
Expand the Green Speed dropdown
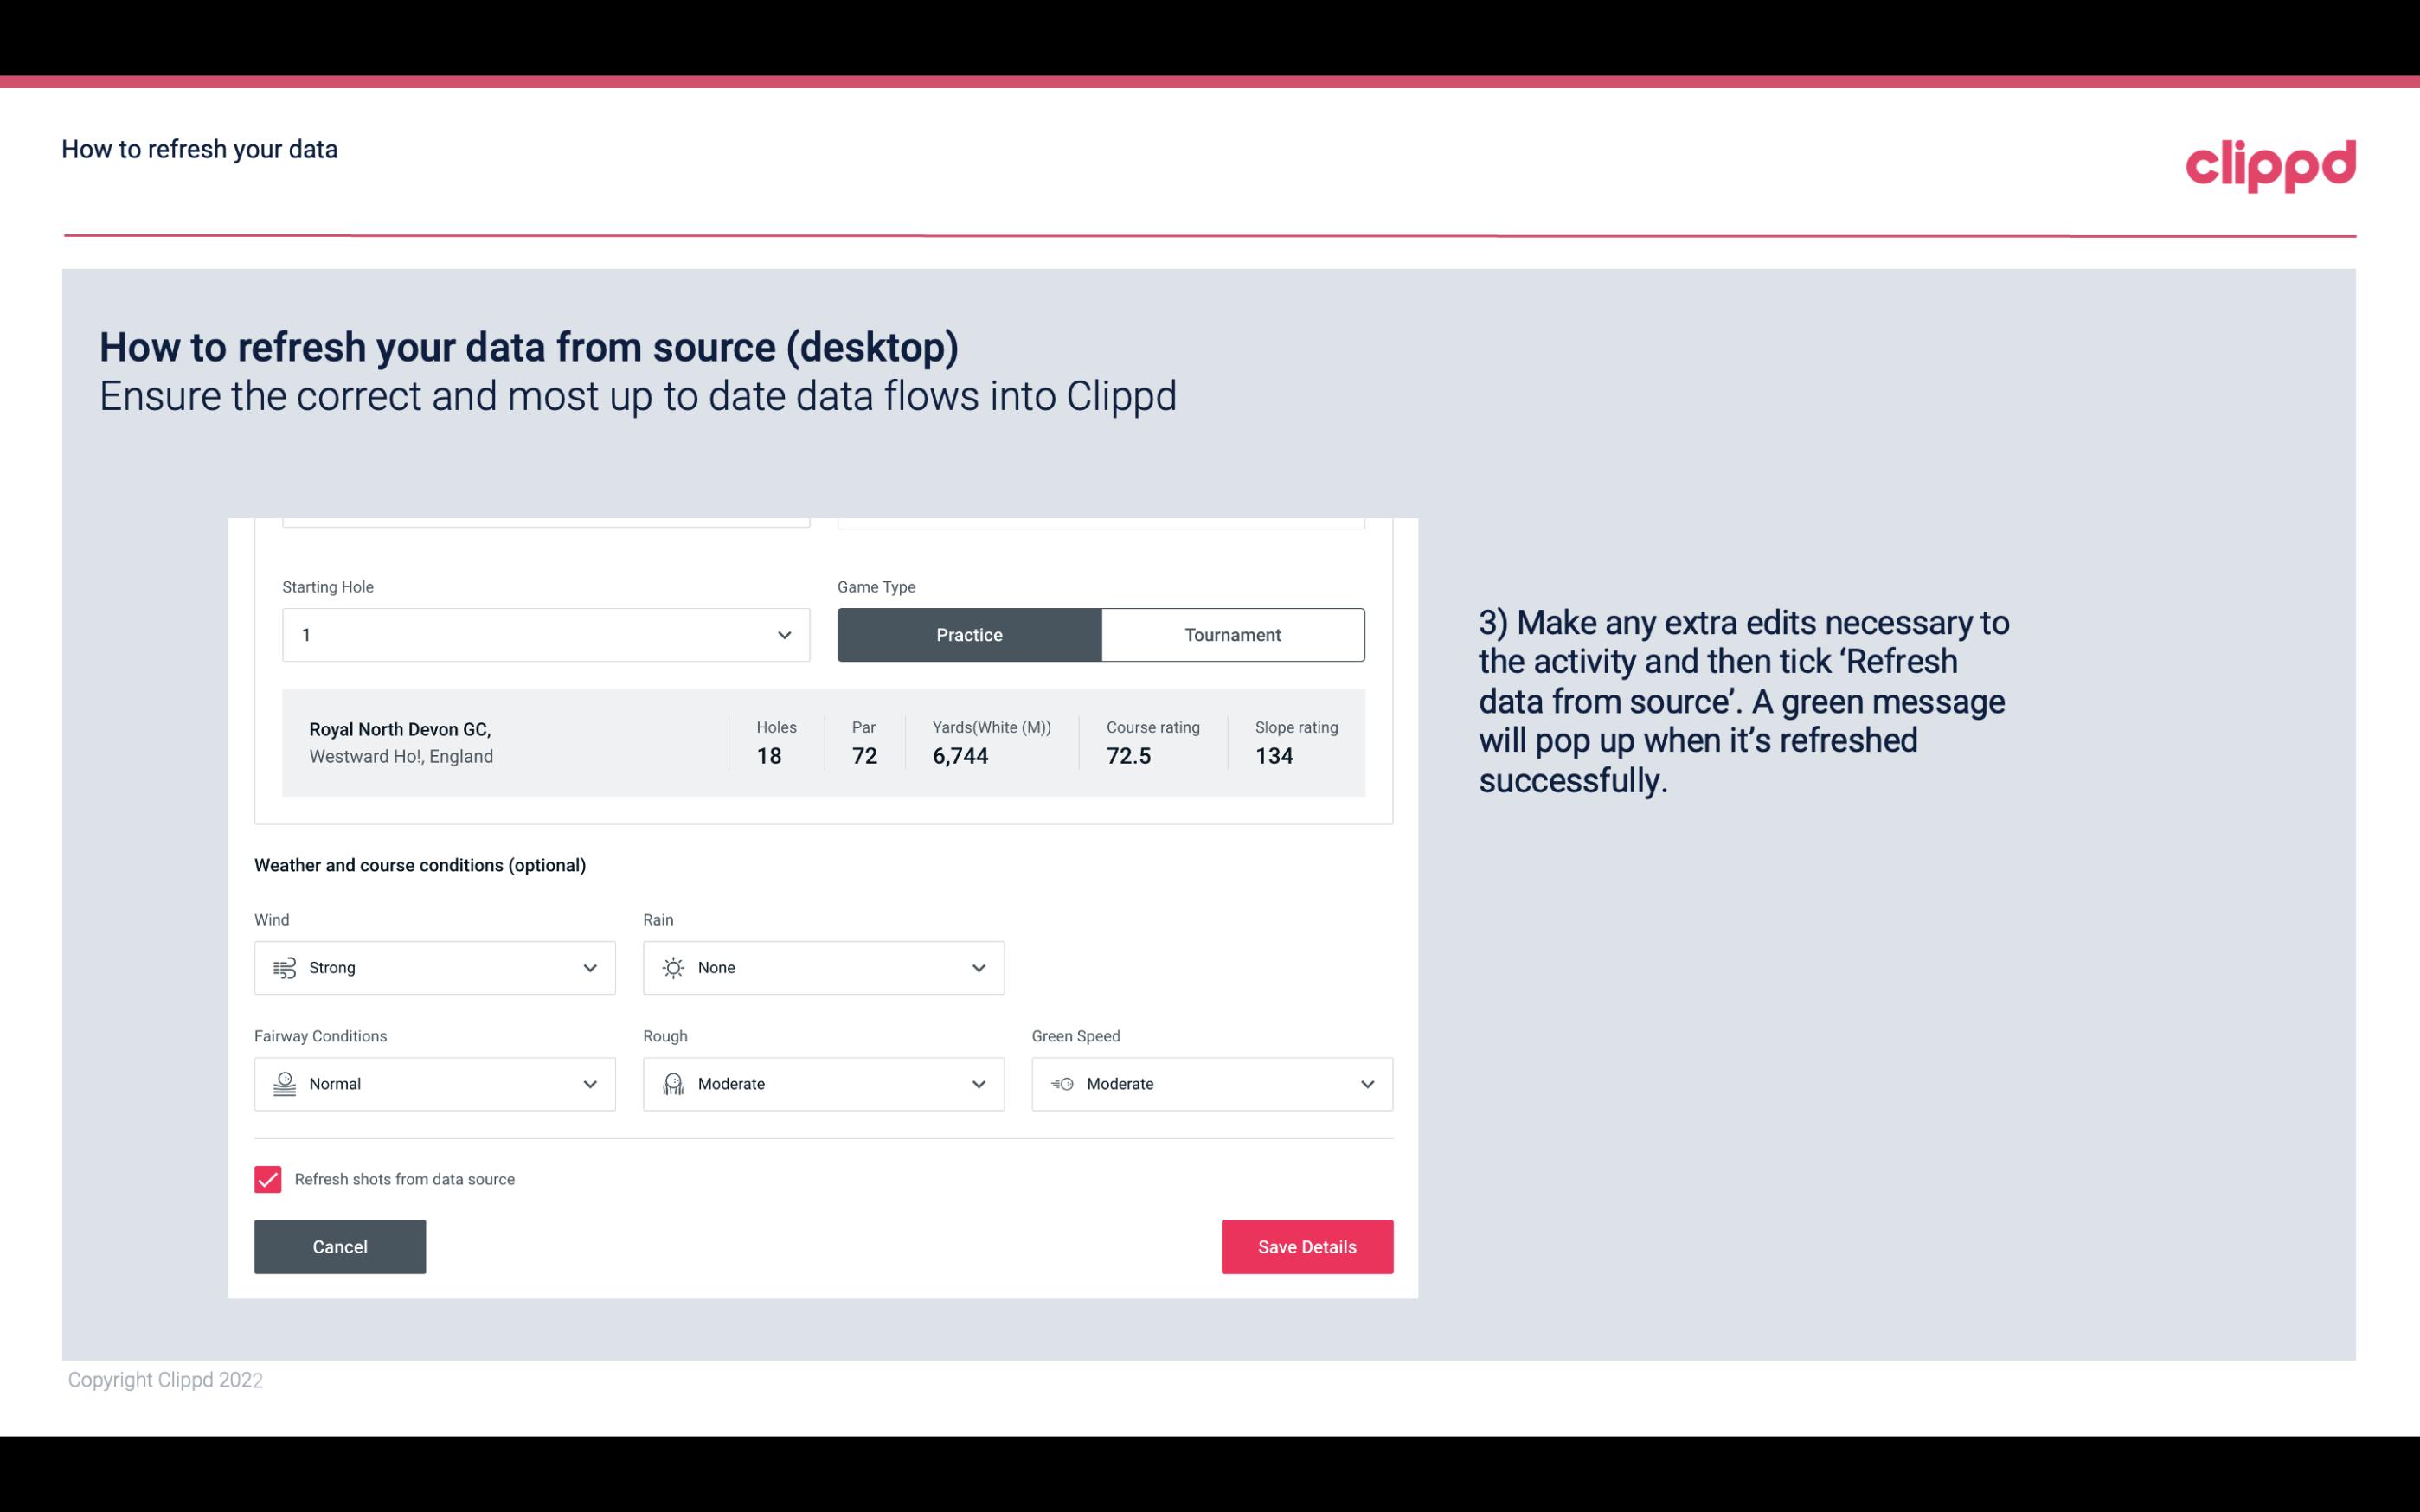click(1368, 1084)
